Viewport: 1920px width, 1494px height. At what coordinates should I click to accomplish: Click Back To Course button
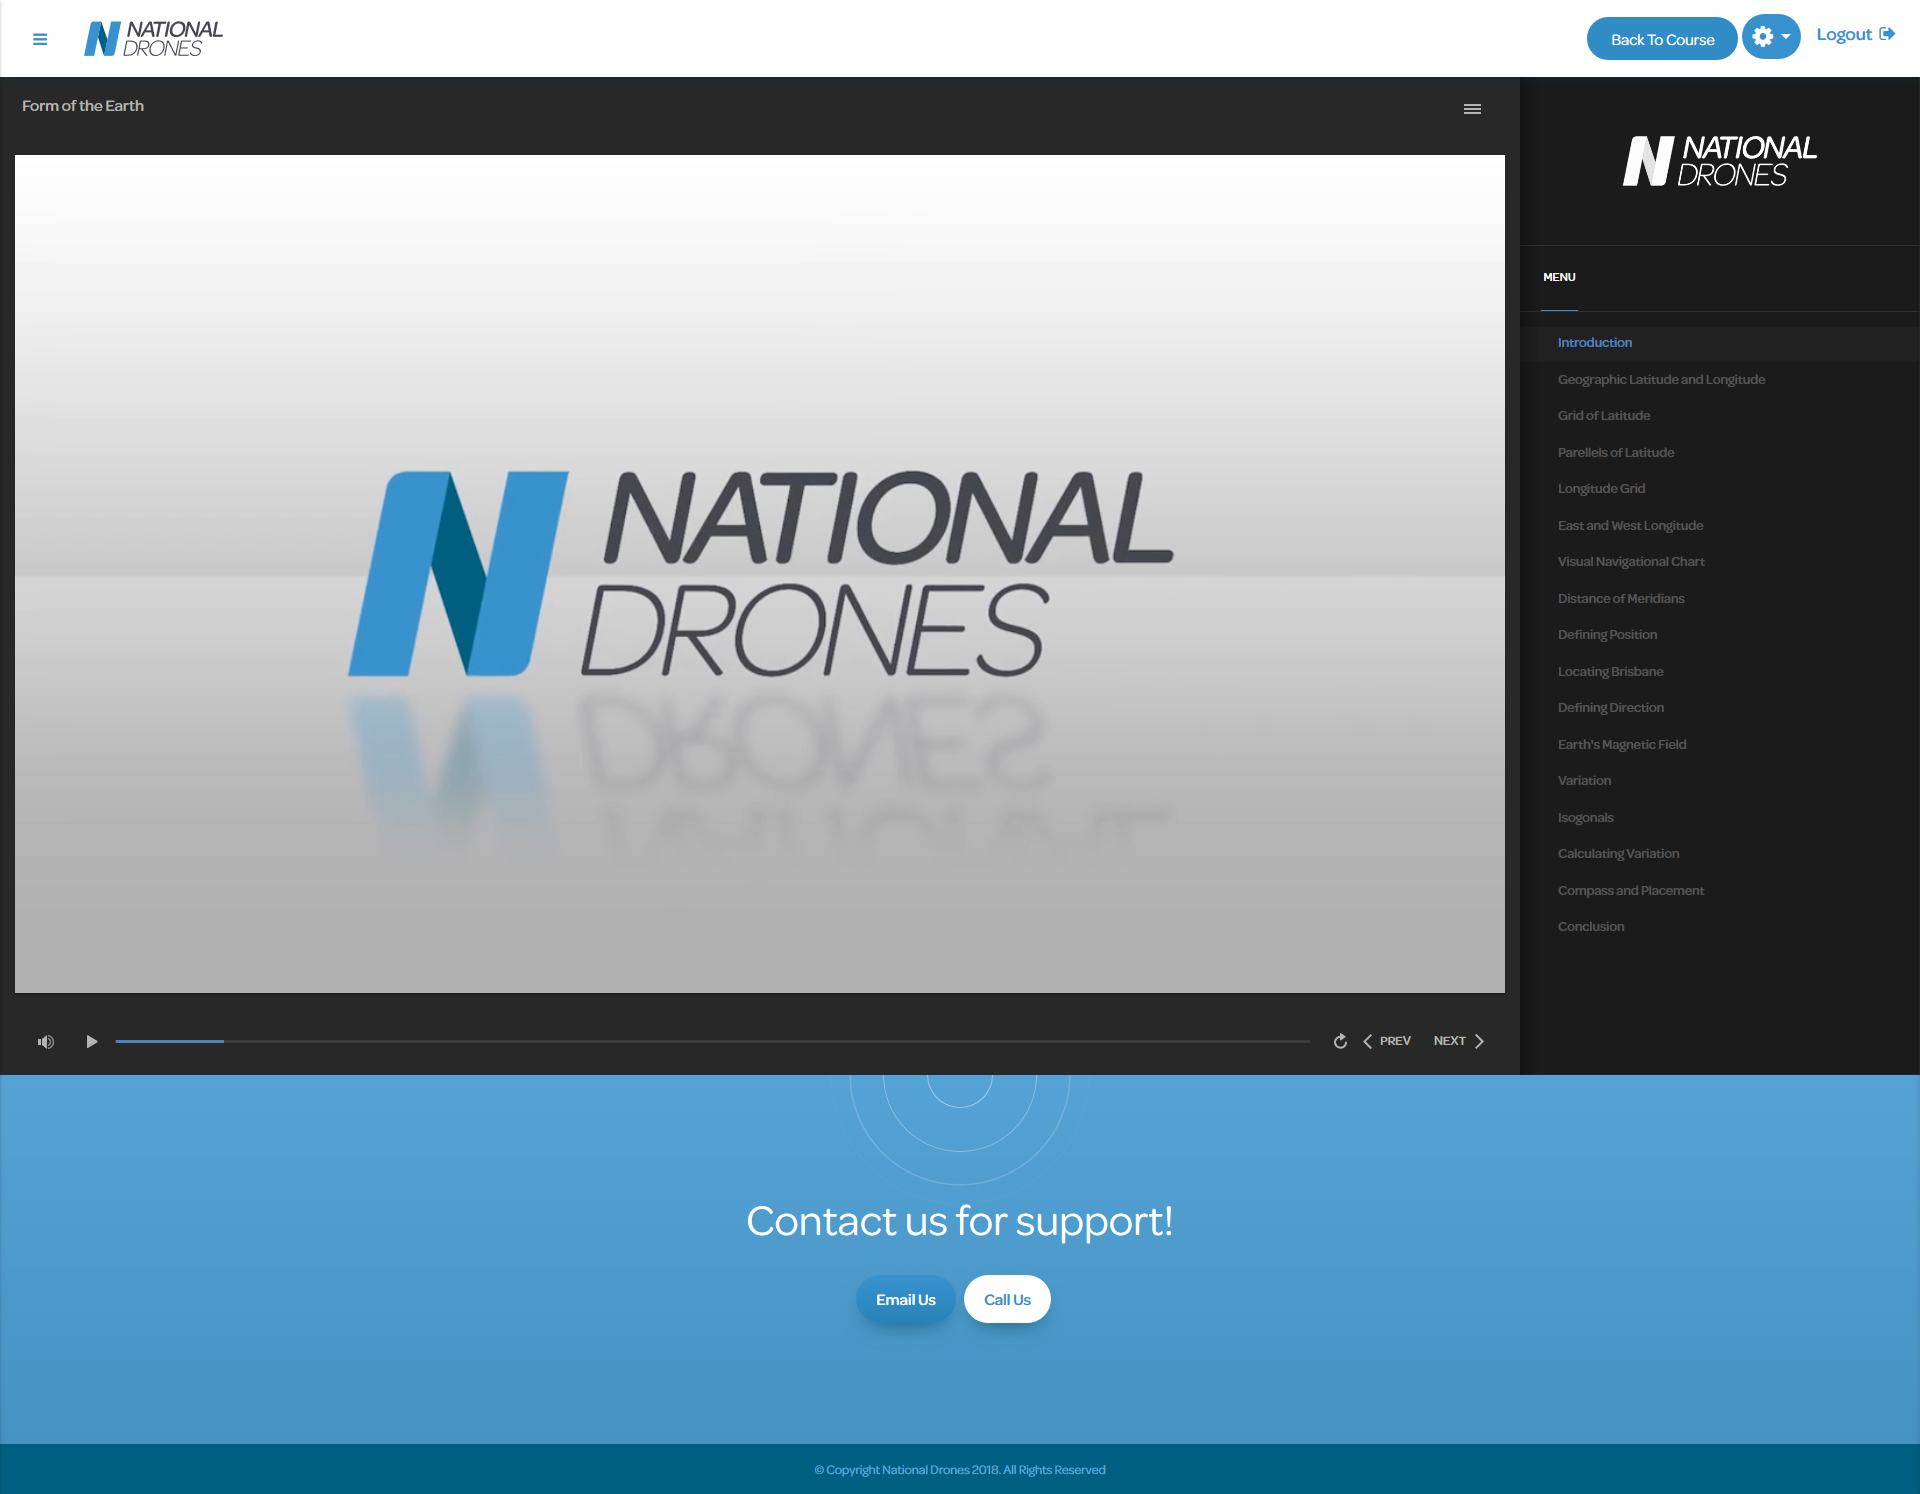pos(1662,39)
